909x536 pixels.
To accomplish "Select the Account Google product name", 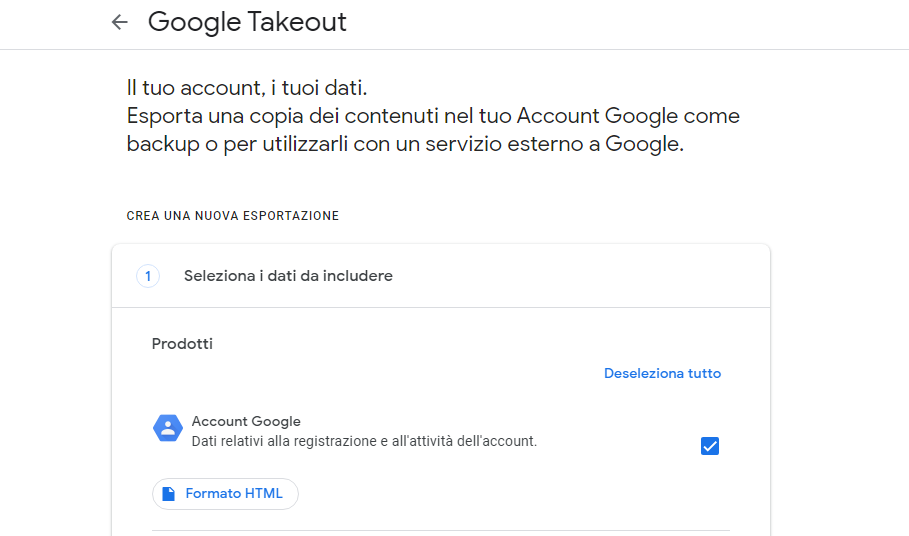I will (246, 421).
